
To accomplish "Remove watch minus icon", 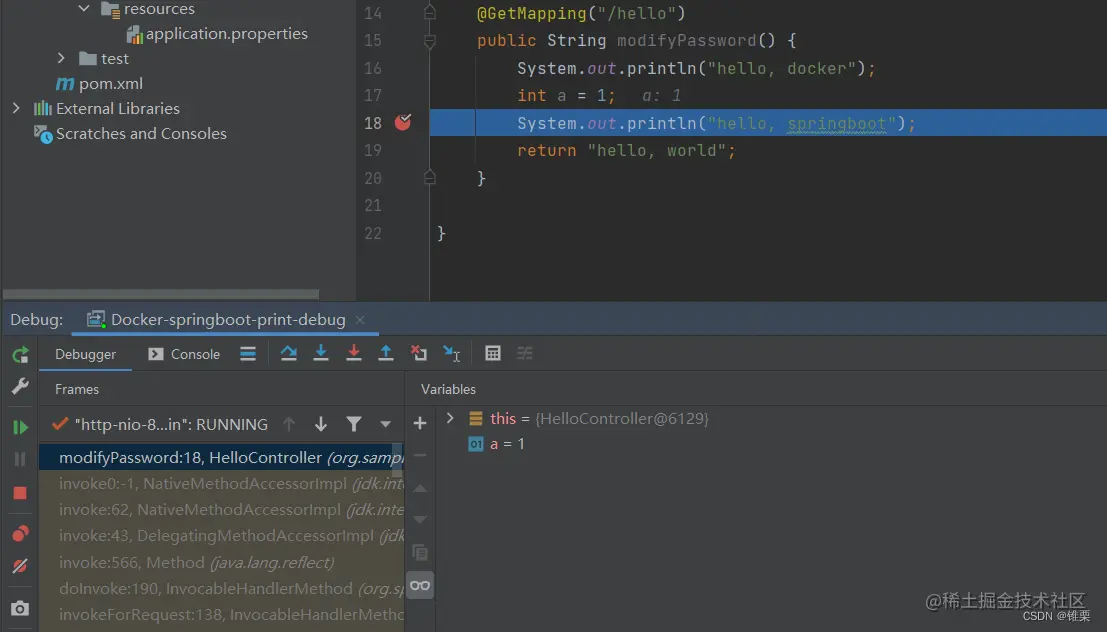I will [420, 455].
